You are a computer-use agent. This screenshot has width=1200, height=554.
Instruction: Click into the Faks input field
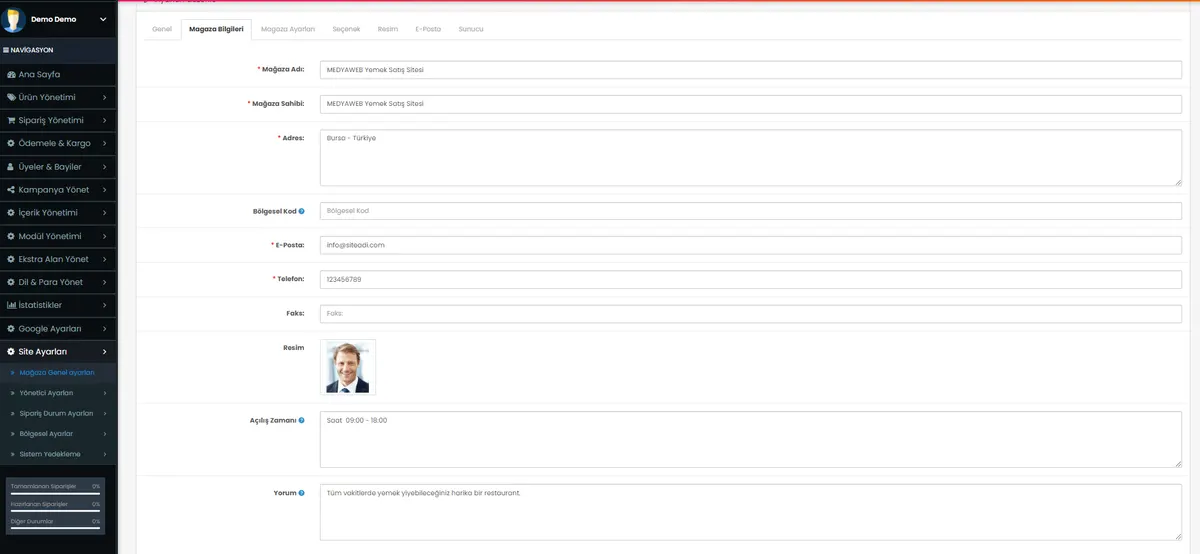pos(751,314)
